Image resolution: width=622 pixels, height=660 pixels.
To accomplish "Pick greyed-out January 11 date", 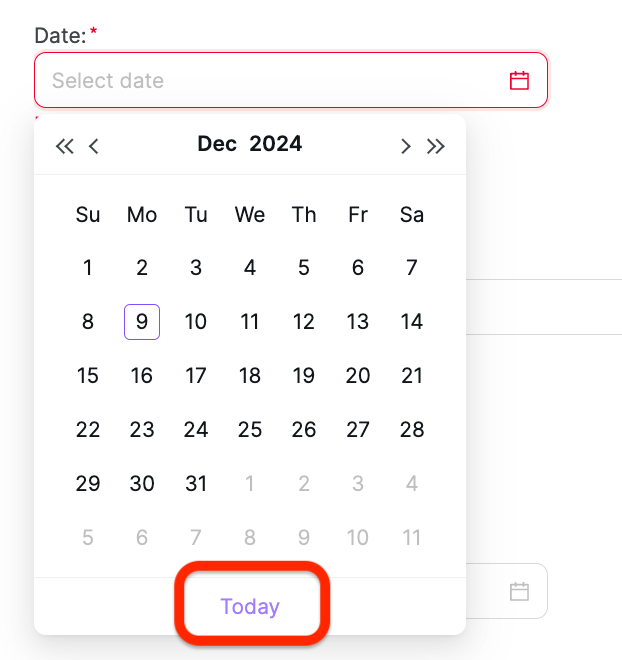I will (412, 538).
